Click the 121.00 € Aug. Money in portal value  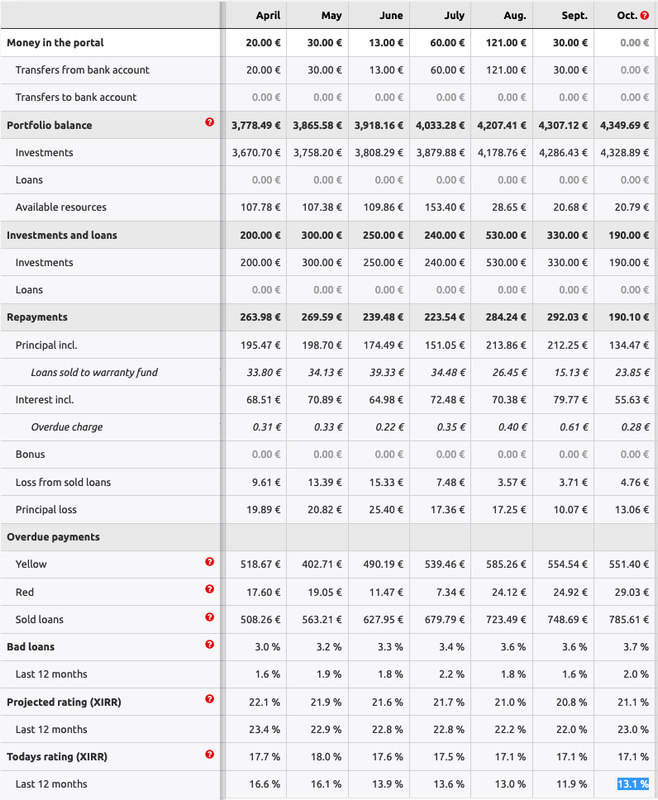[x=505, y=43]
